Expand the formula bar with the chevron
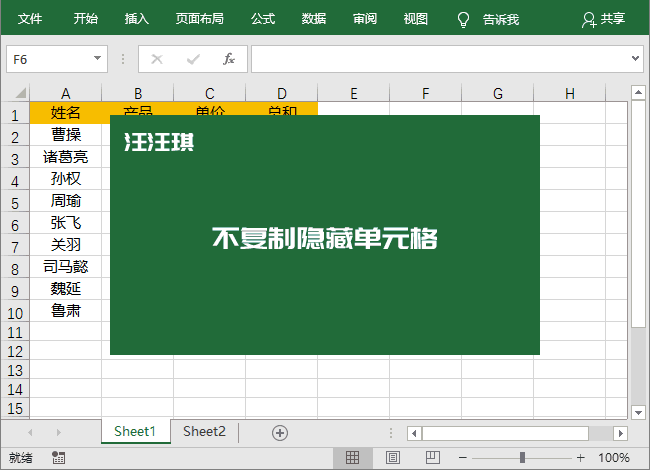Screen dimensions: 650x470 (x=636, y=59)
